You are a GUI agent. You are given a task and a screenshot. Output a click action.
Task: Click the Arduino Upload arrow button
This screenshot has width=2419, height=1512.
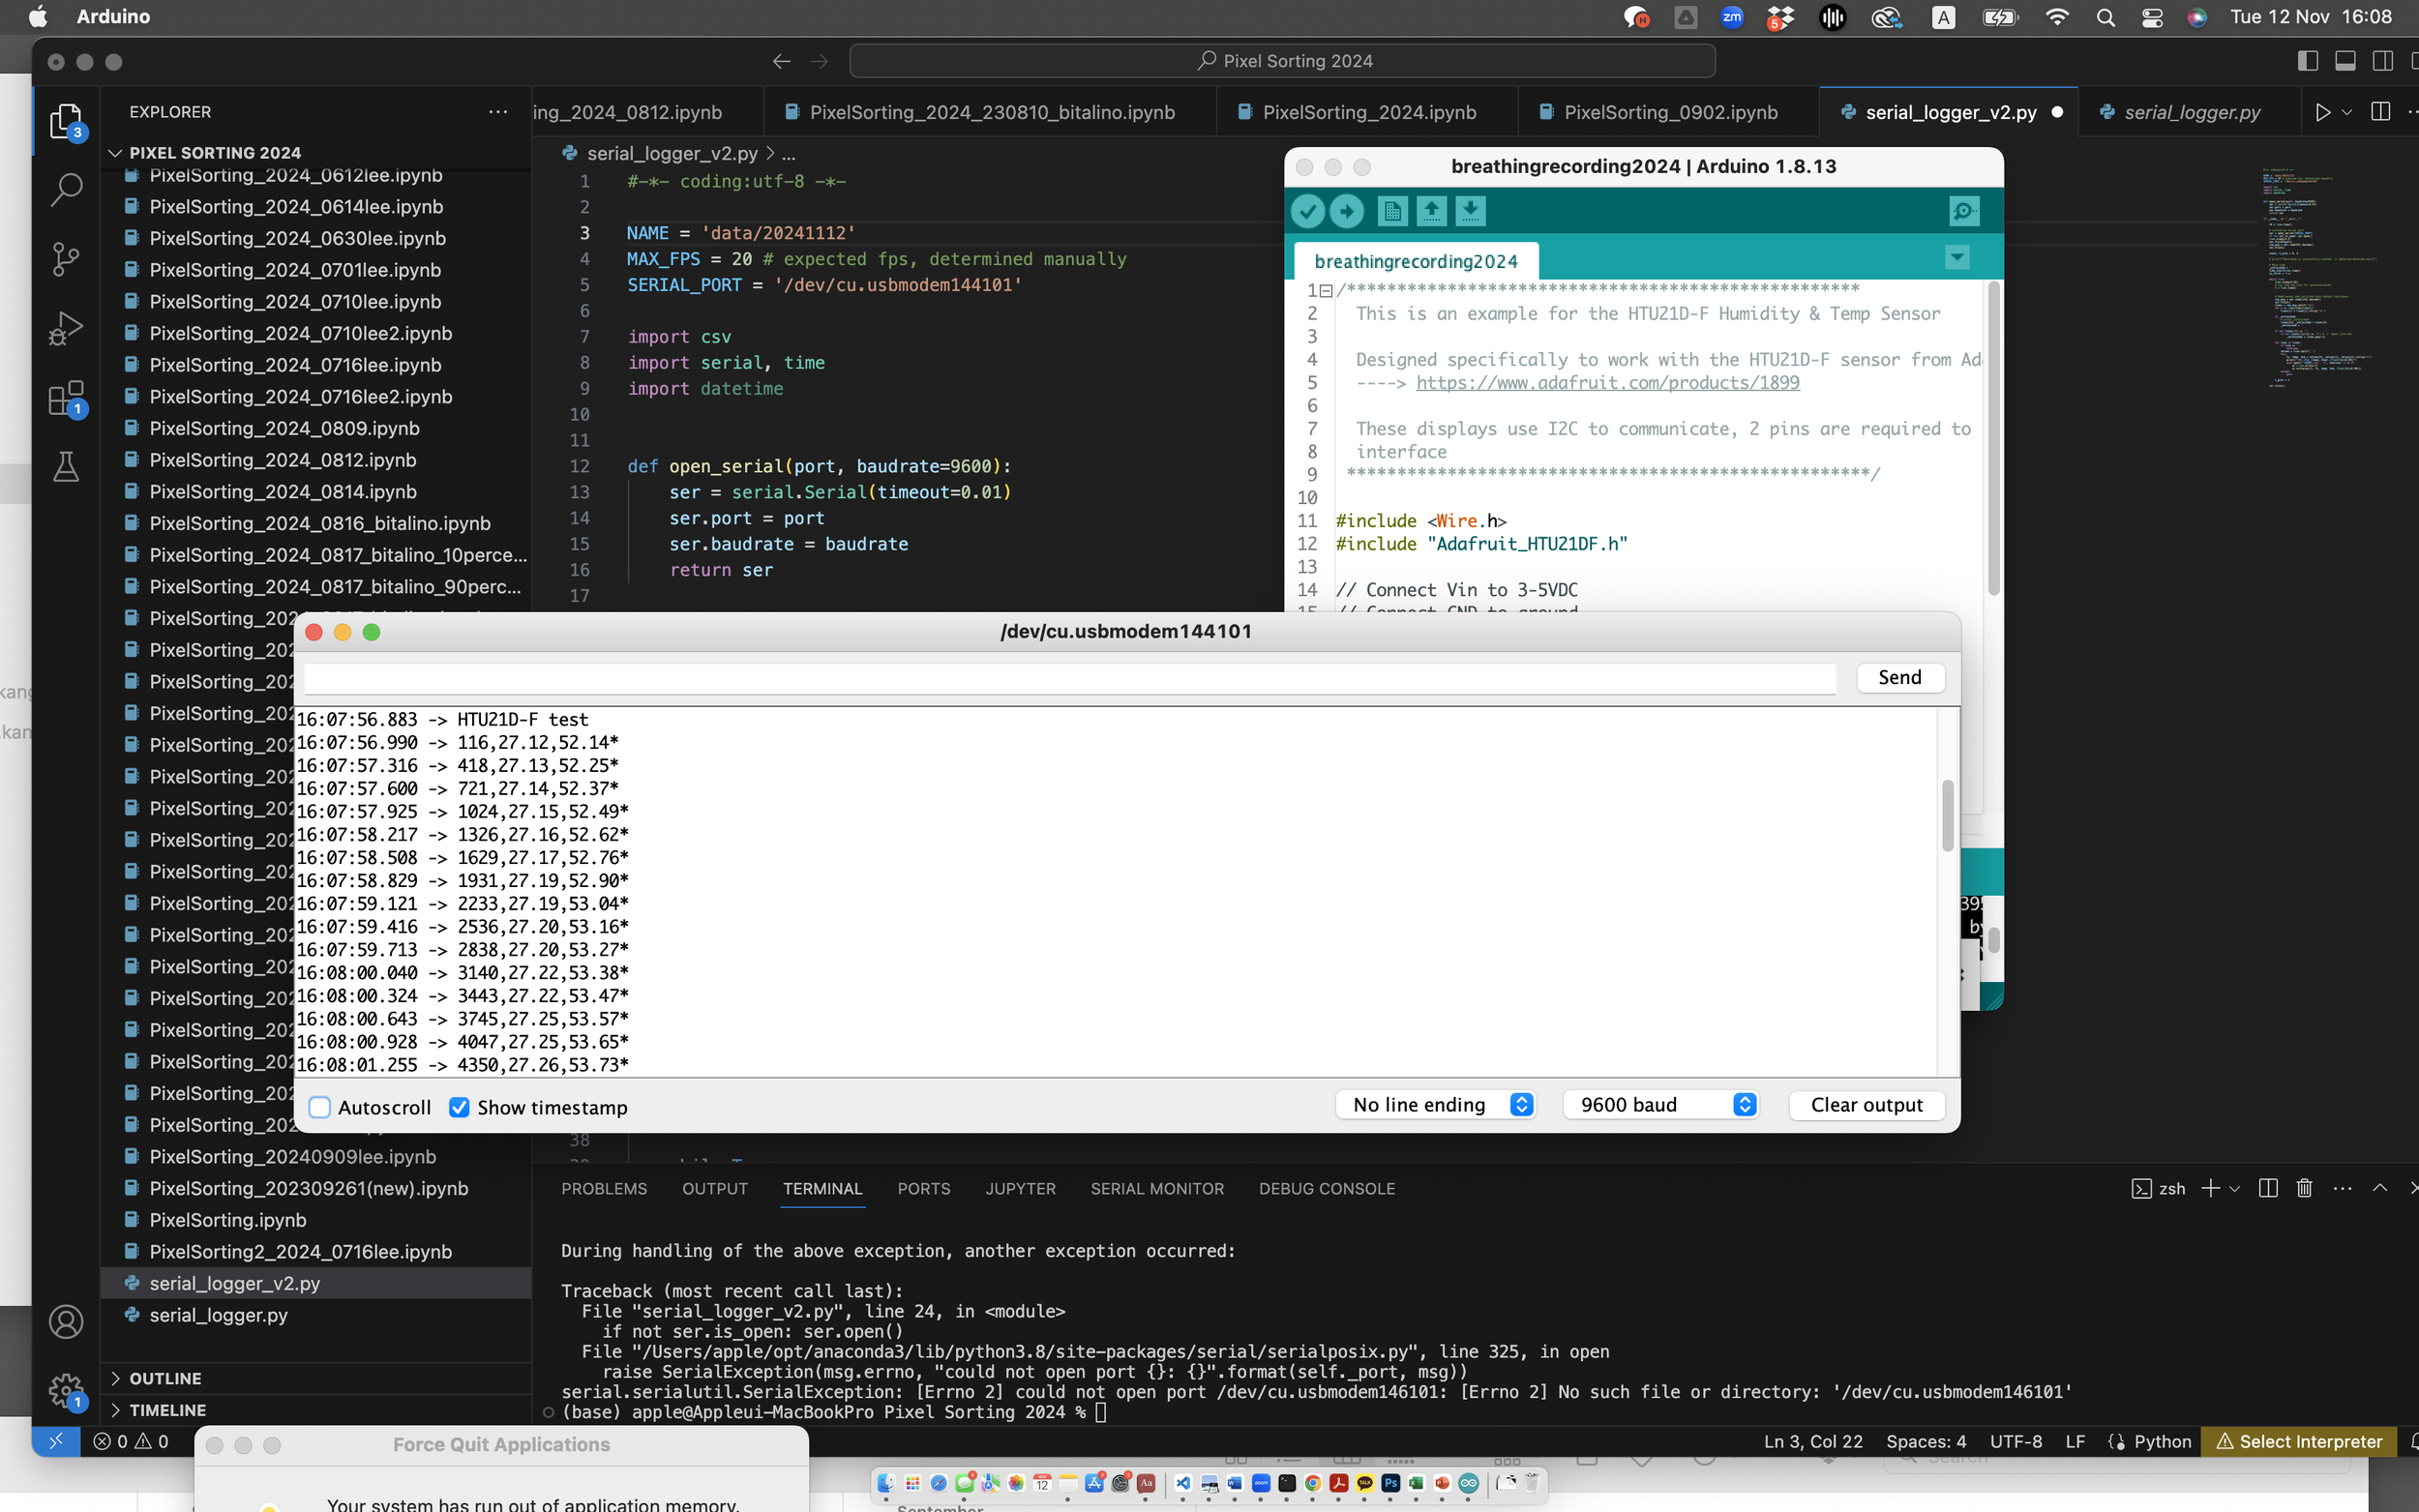pos(1346,211)
